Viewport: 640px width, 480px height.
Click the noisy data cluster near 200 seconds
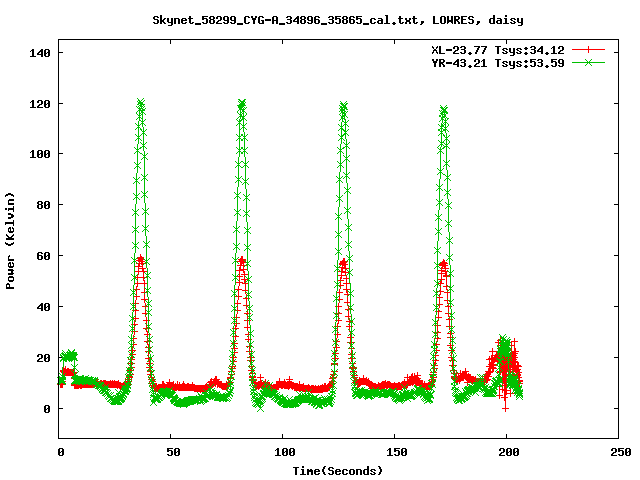(504, 367)
